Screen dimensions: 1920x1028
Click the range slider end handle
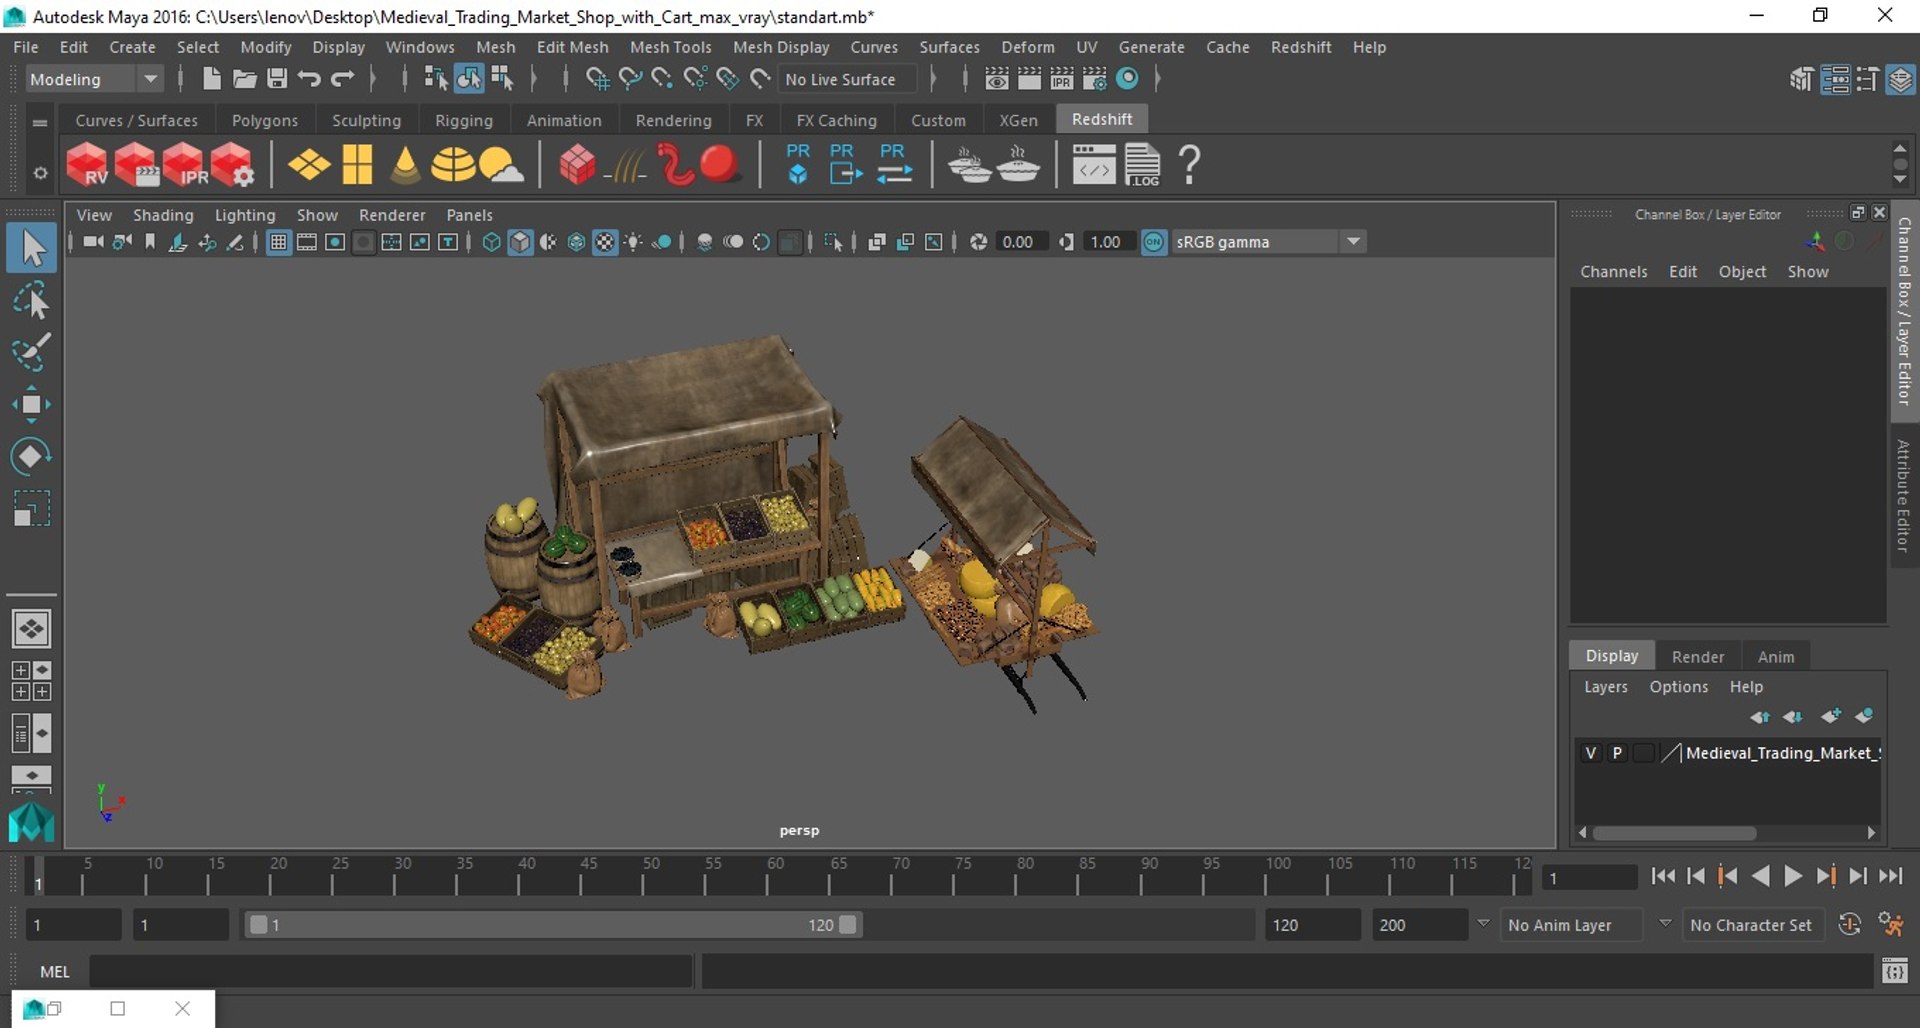(848, 925)
